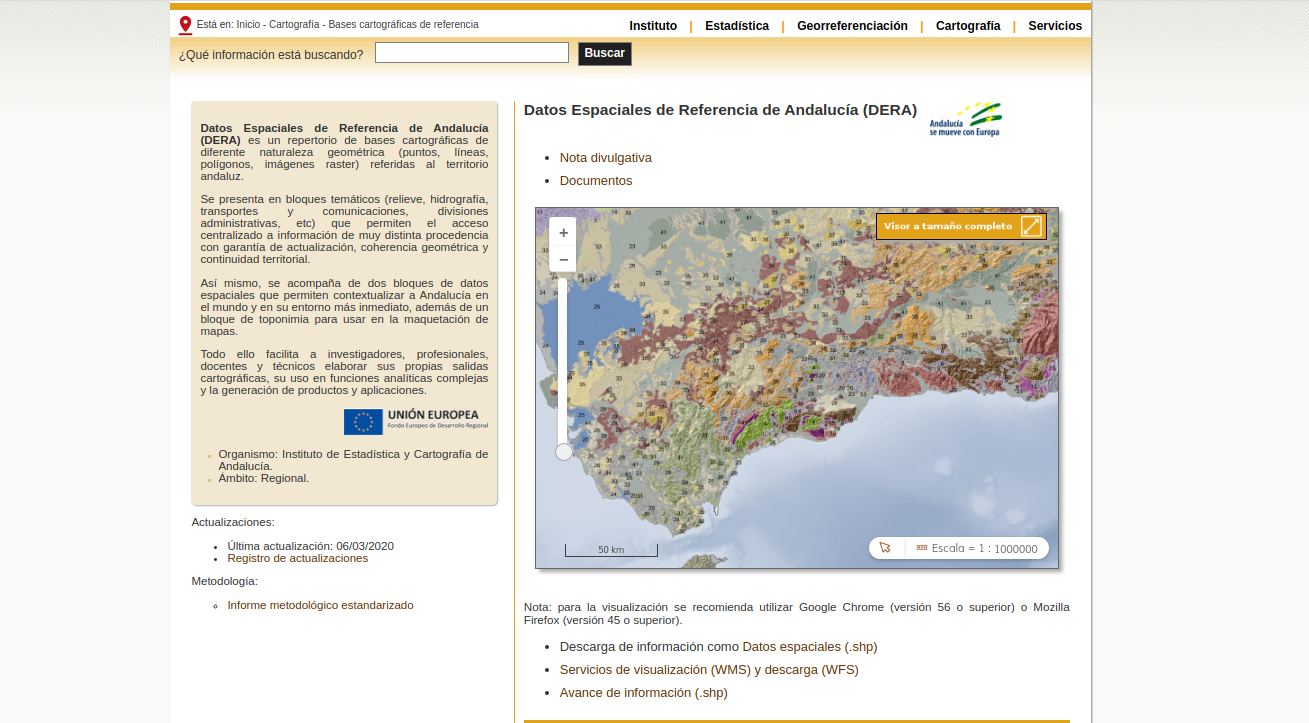This screenshot has height=723, width=1309.
Task: Open Descarga de información como Datos espaciales link
Action: point(718,647)
